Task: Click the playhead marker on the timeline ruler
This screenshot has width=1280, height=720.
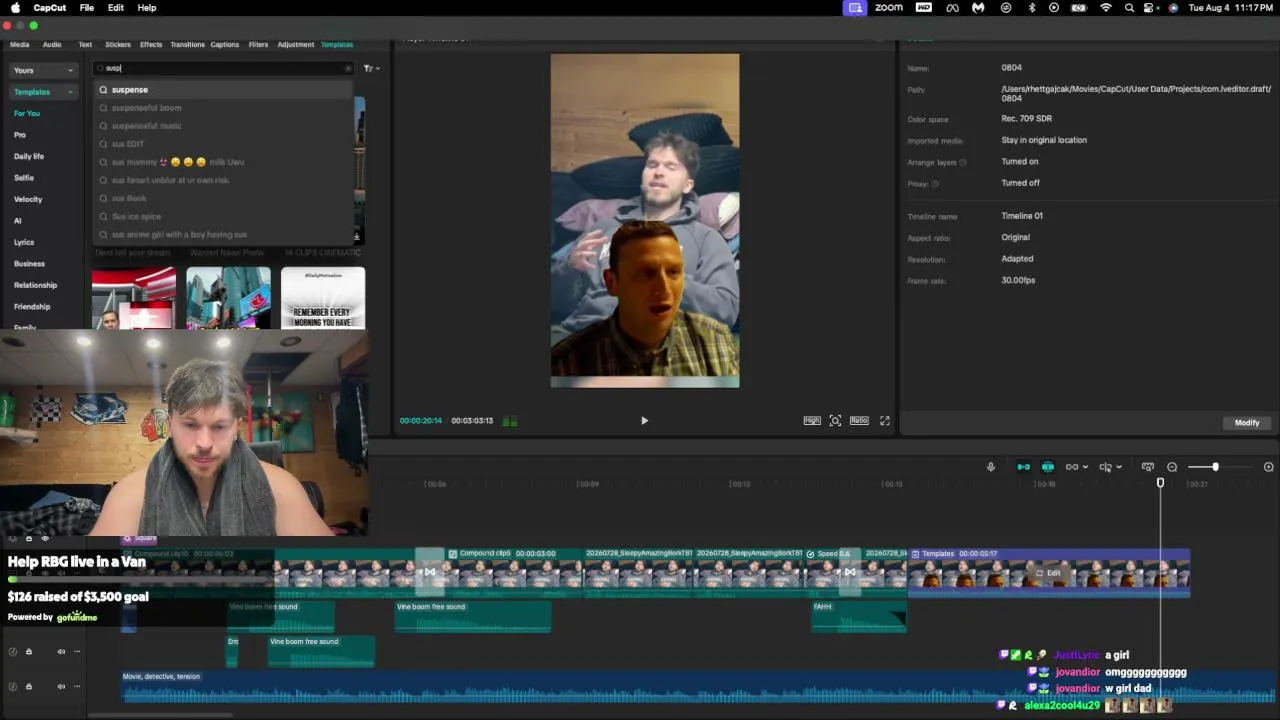Action: click(x=1160, y=483)
